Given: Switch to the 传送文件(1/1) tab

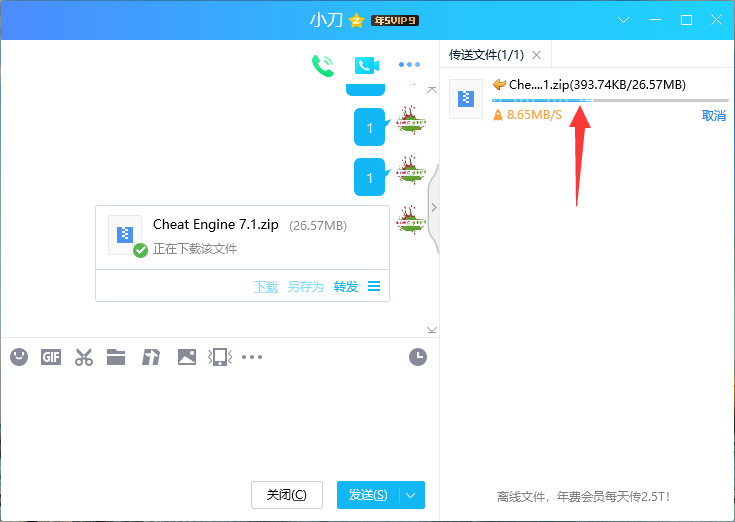Looking at the screenshot, I should 486,55.
